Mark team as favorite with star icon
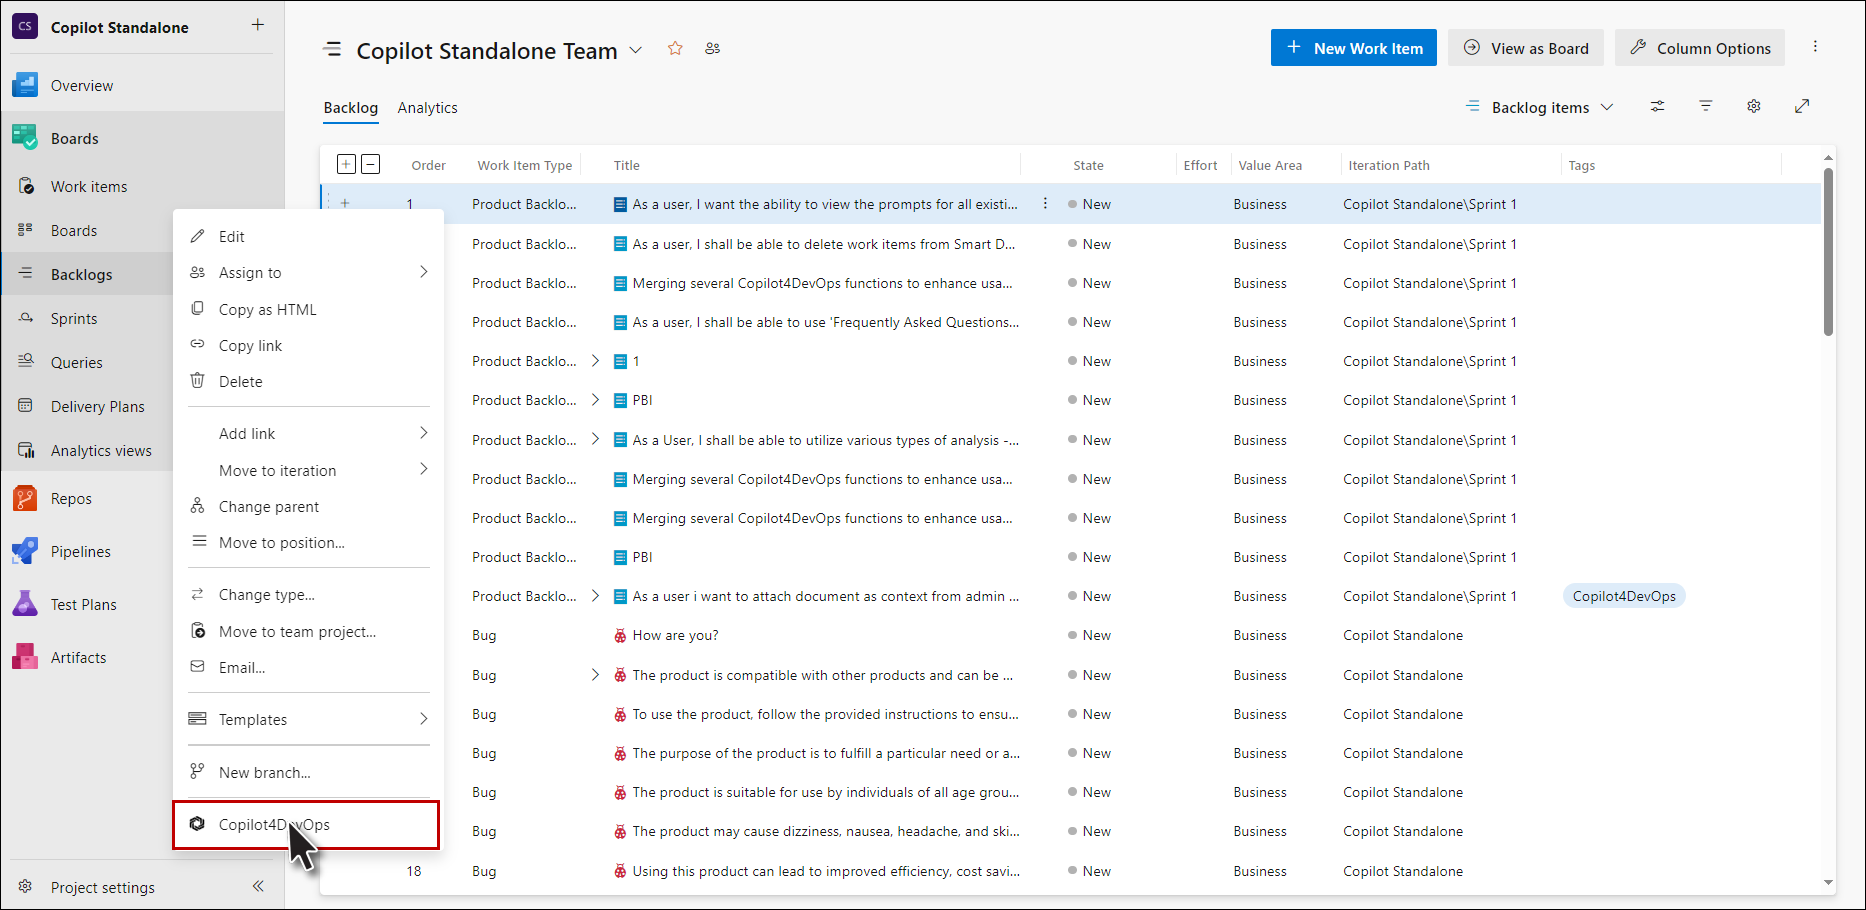 675,48
